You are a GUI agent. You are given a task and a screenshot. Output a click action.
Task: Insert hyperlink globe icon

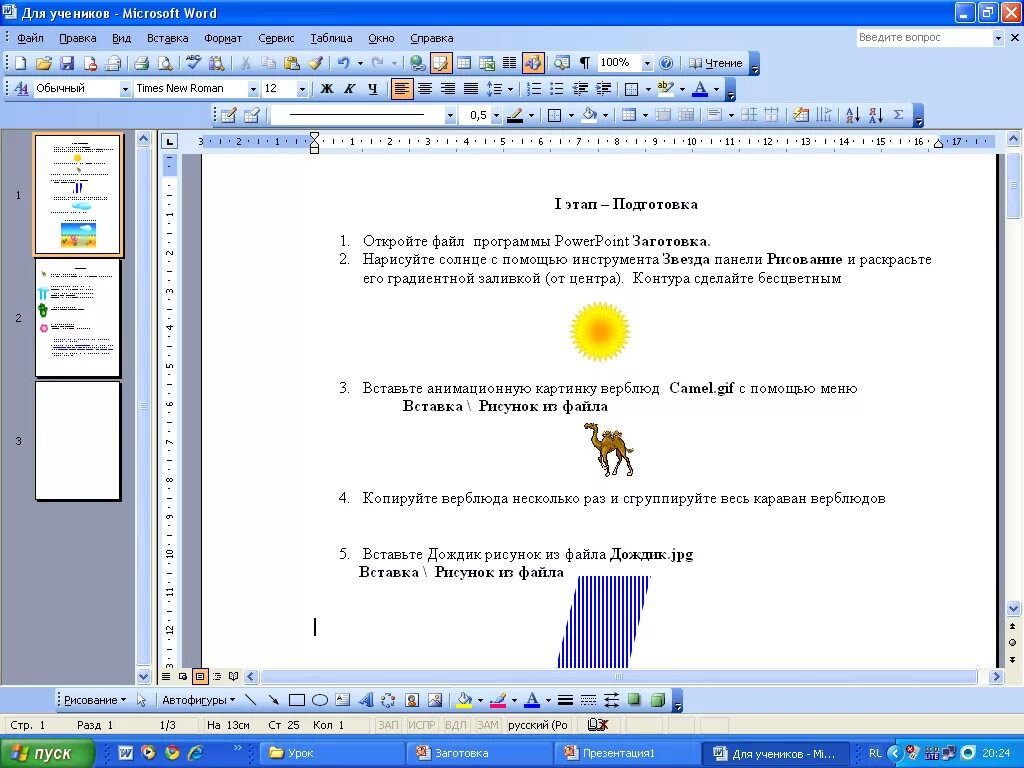[417, 63]
